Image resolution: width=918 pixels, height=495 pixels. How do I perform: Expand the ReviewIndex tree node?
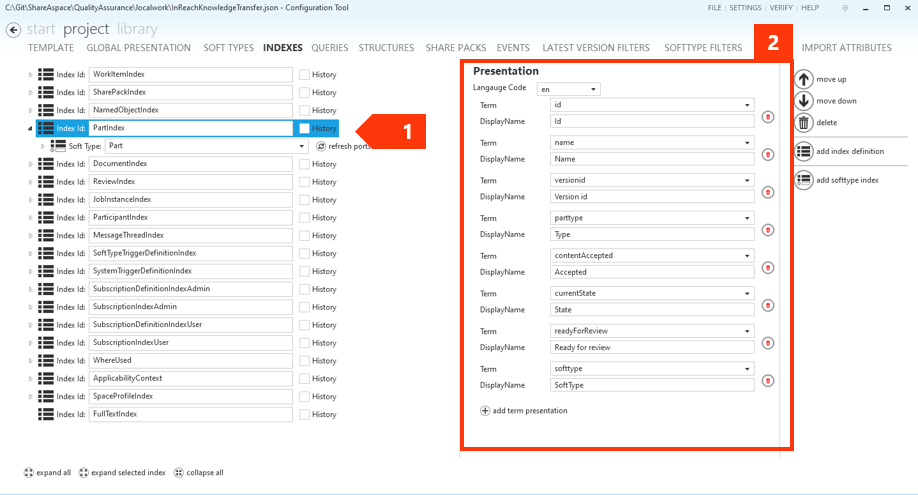click(x=29, y=182)
